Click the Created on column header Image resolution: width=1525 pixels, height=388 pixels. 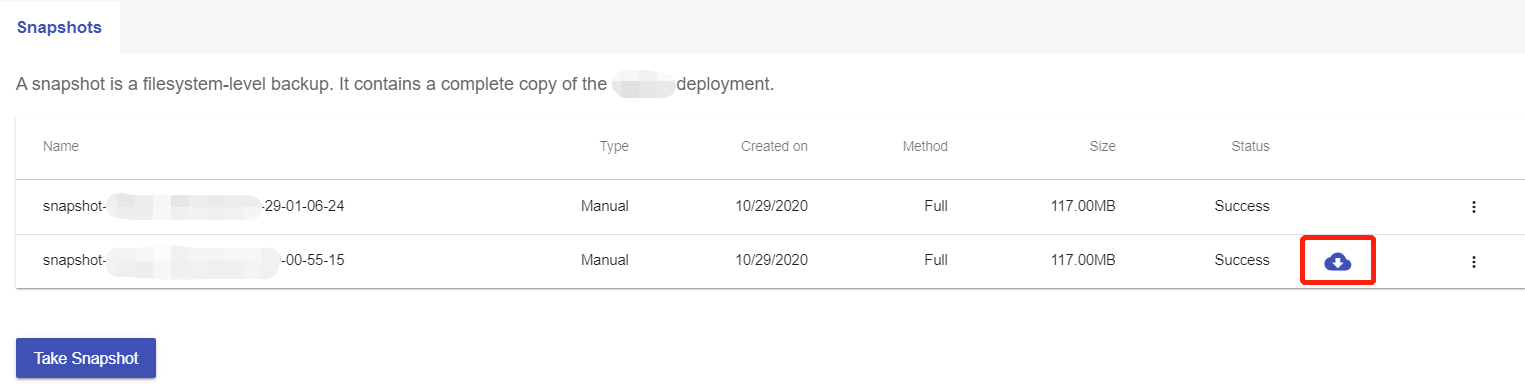click(774, 146)
